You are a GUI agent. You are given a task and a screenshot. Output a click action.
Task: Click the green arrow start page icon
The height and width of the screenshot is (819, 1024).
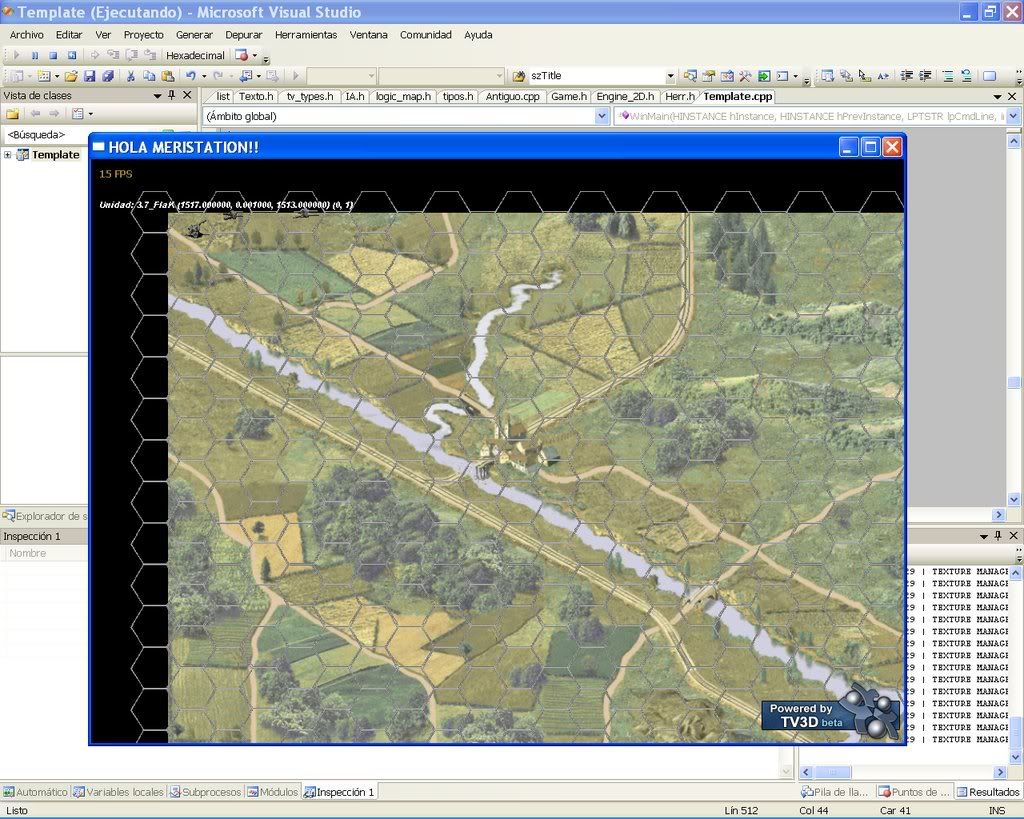click(764, 76)
